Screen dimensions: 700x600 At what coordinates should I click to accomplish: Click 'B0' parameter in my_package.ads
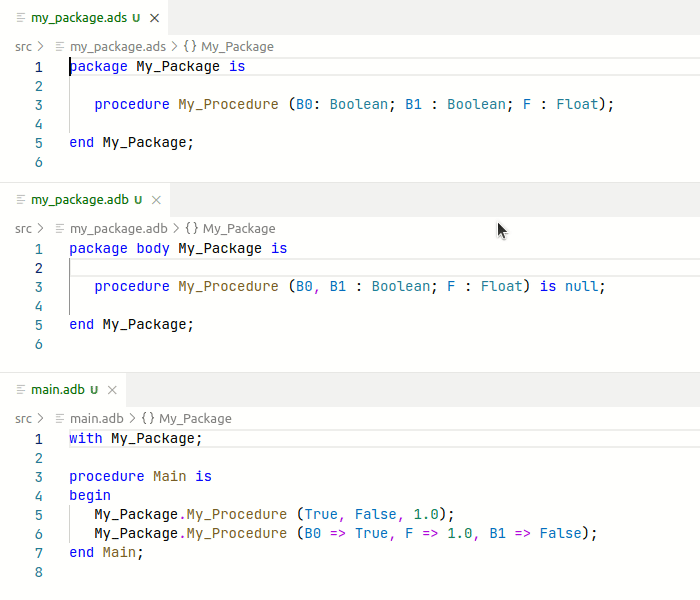[304, 104]
